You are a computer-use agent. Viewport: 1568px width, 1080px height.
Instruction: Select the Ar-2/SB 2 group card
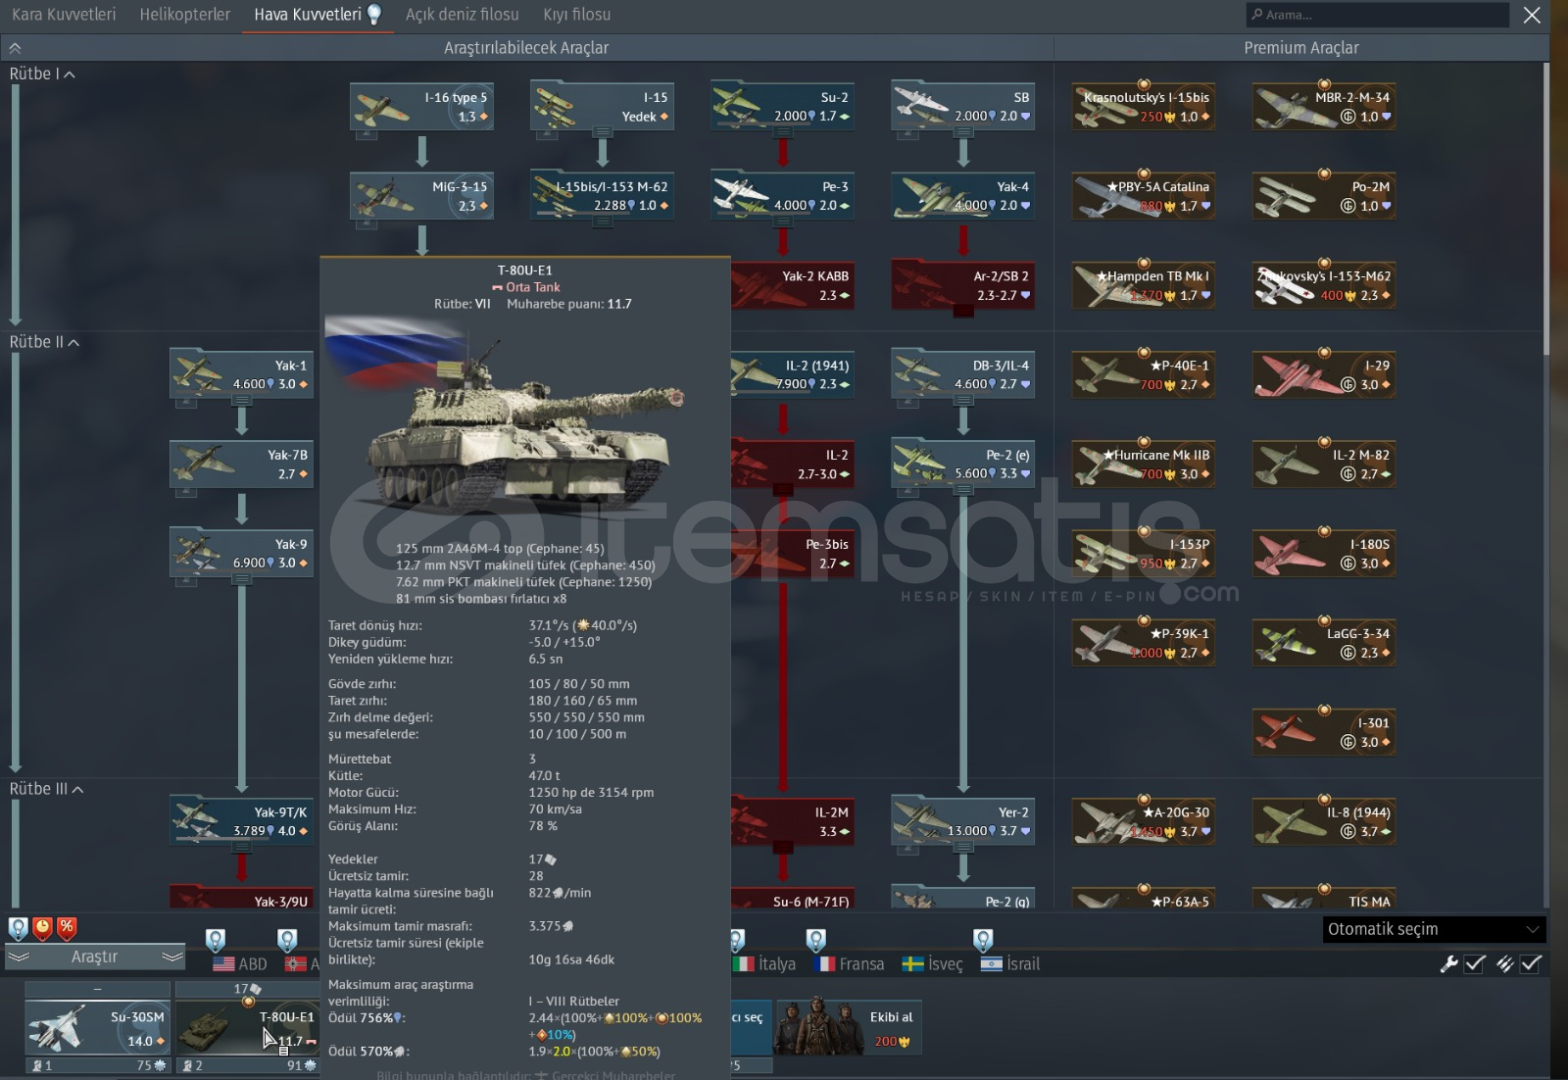962,285
